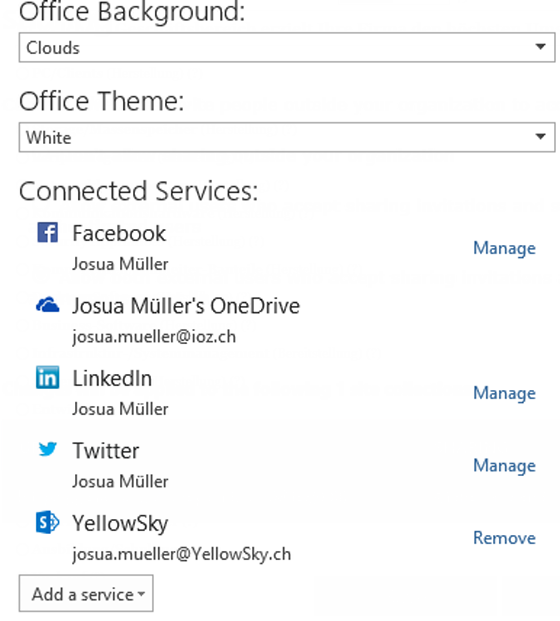
Task: Click the YellowSky SharePoint icon
Action: tap(48, 522)
